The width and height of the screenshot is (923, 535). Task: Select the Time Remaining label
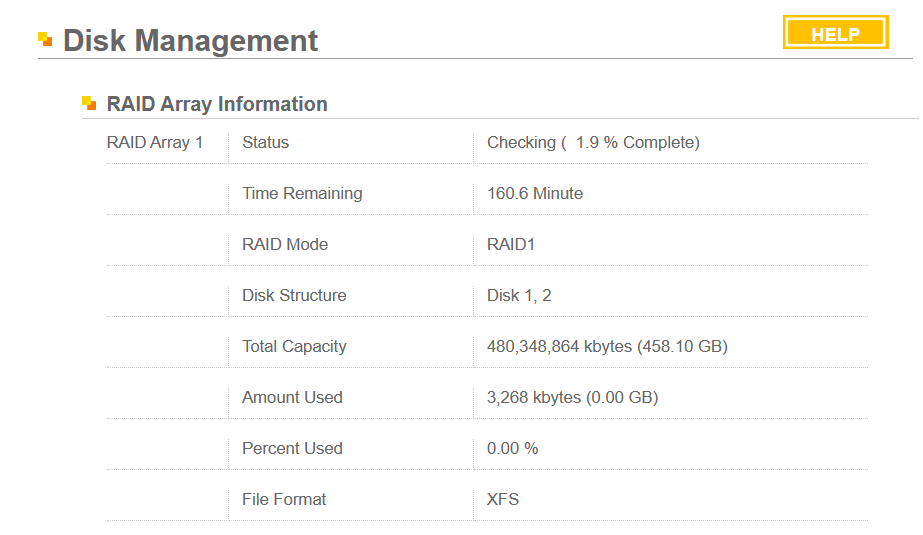coord(302,193)
